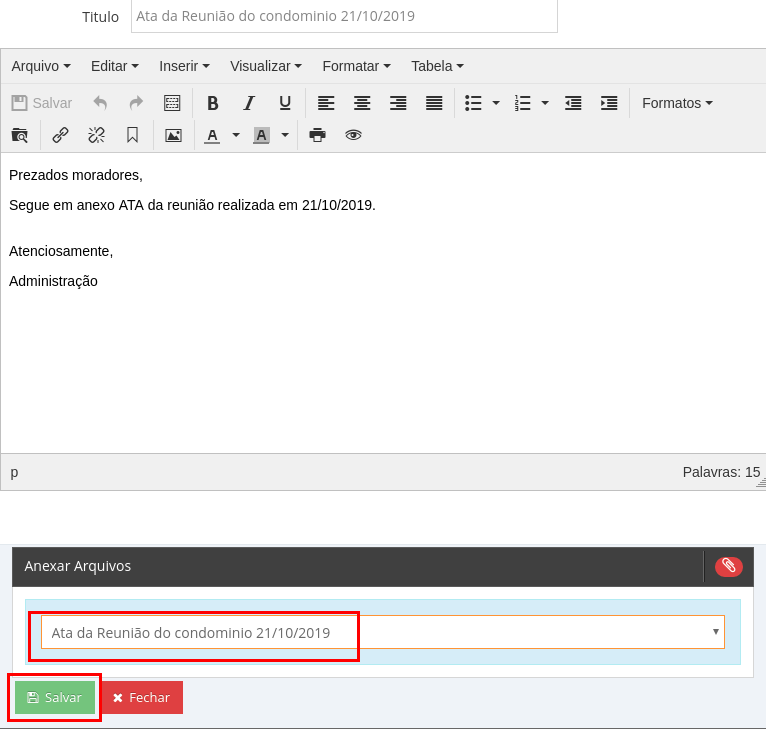766x729 pixels.
Task: Click the green Salvar button
Action: (x=55, y=697)
